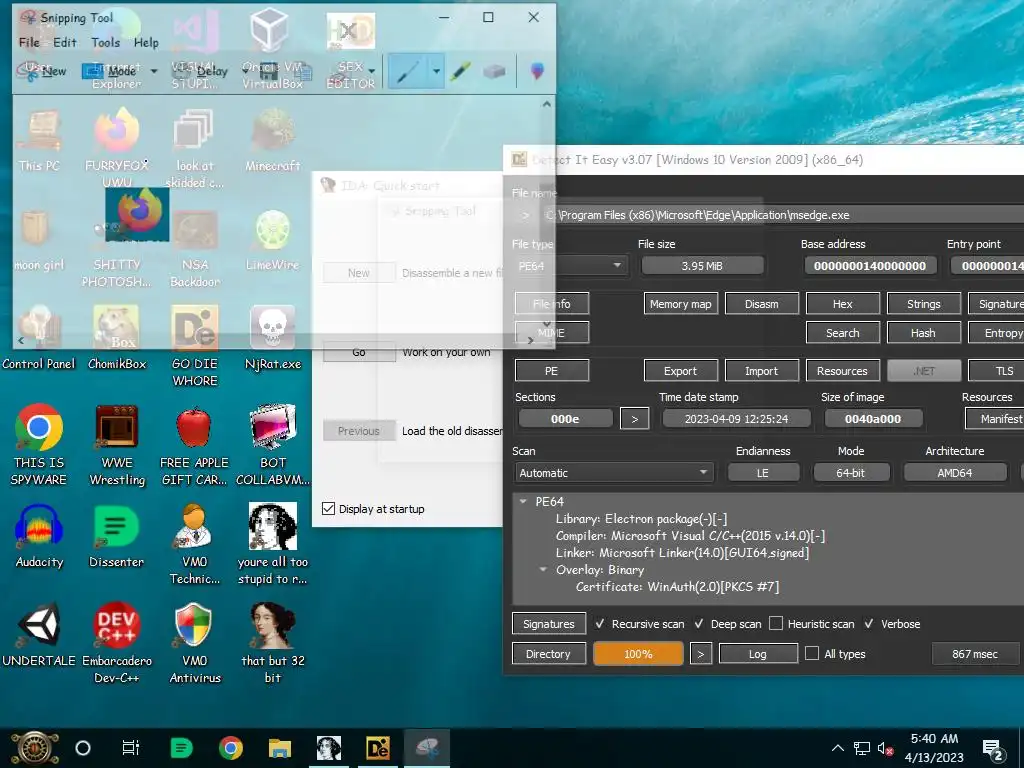Click the Disasm button
This screenshot has height=768, width=1024.
761,304
